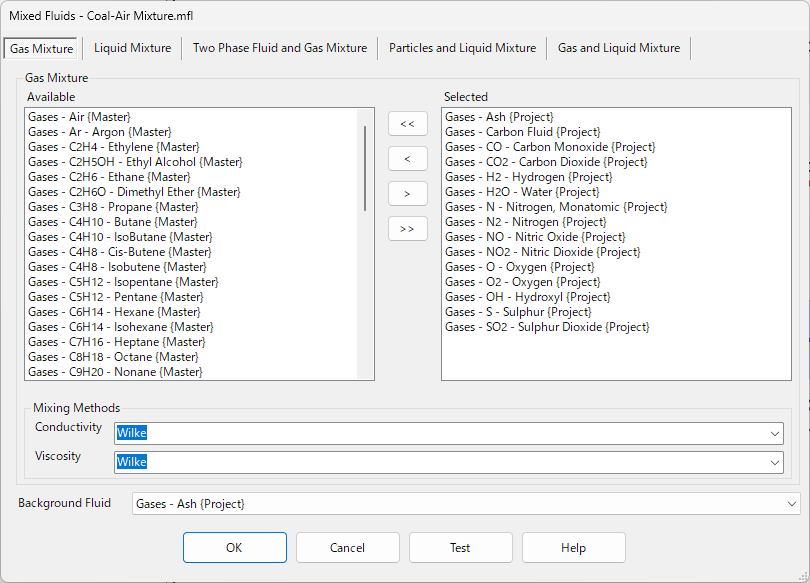Switch to the Liquid Mixture tab

coord(132,47)
